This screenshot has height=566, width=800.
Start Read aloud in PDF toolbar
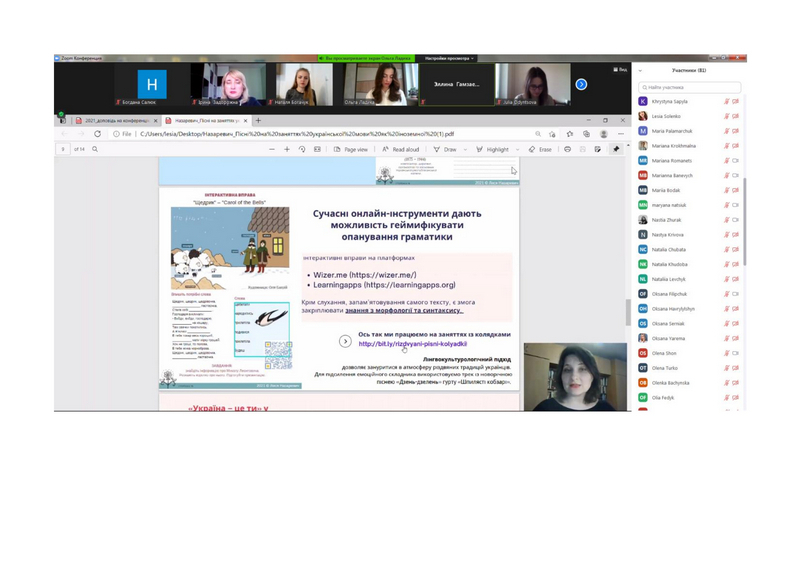(401, 150)
